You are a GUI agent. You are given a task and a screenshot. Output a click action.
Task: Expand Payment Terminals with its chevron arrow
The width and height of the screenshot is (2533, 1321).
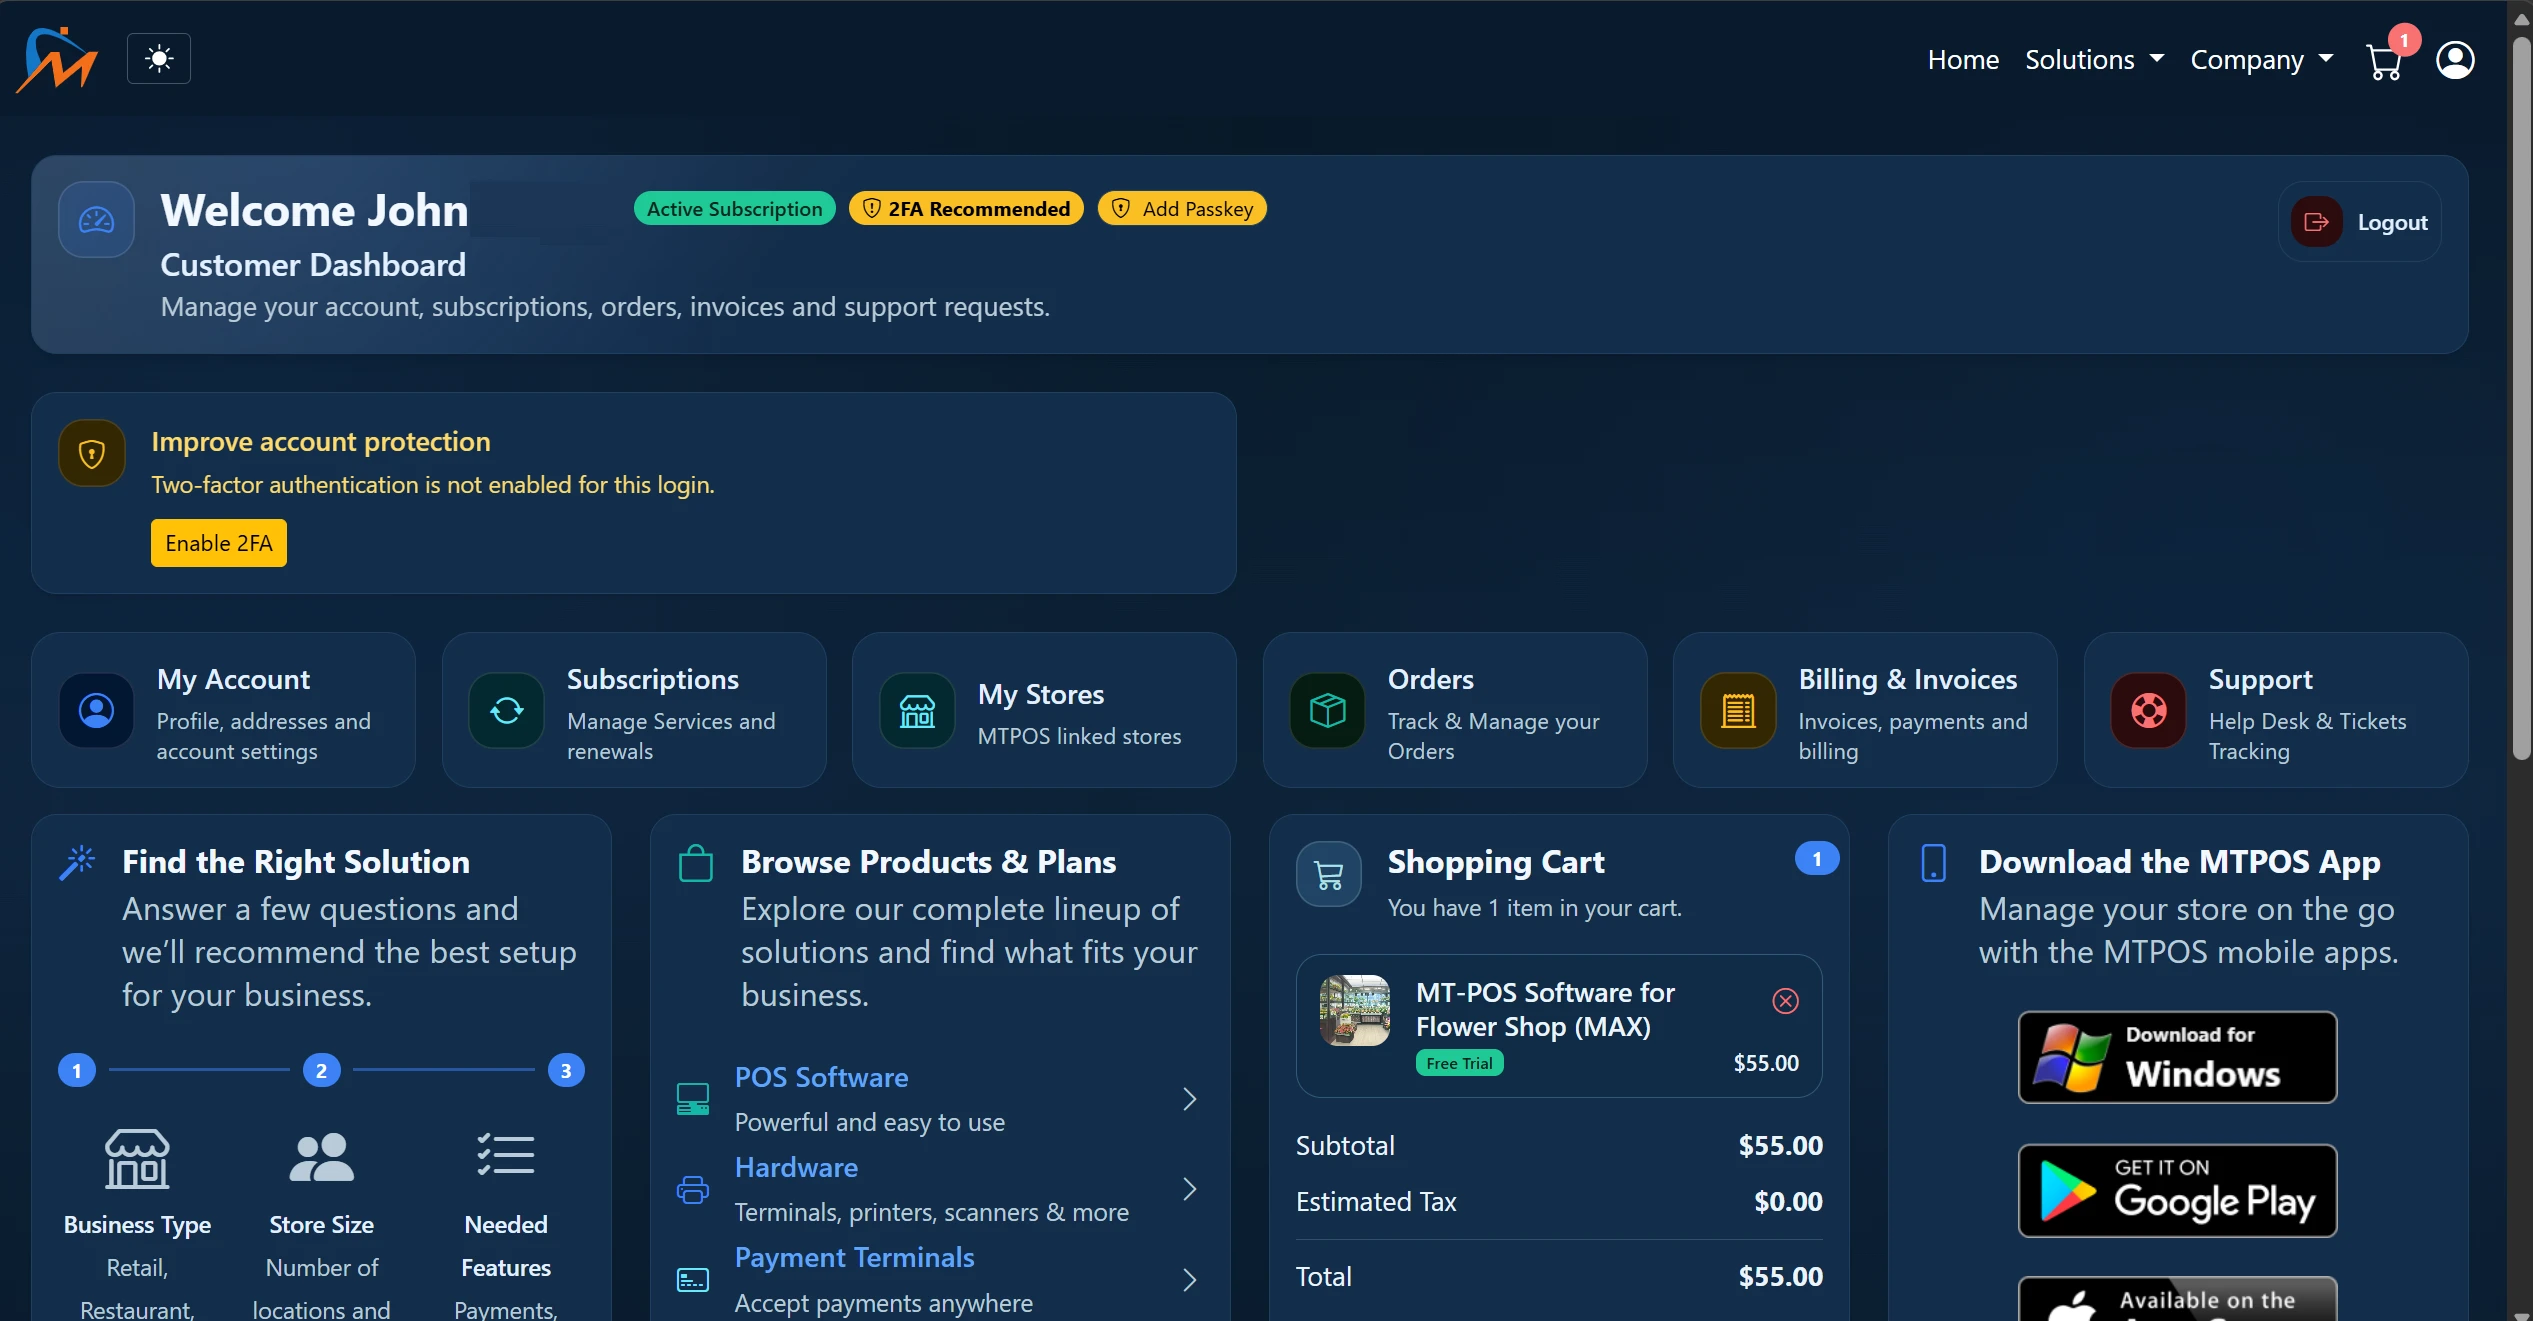(x=1189, y=1280)
